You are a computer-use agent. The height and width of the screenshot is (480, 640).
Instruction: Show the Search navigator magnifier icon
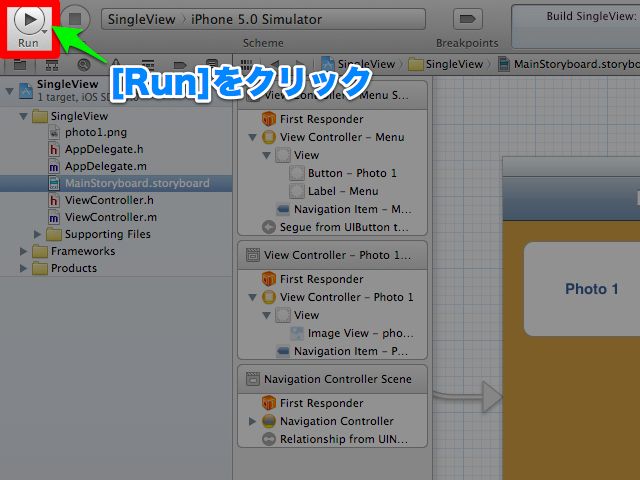[x=84, y=64]
